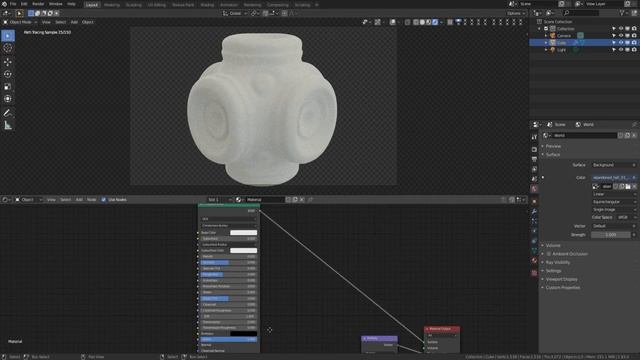Open the File menu
This screenshot has height=360, width=640.
13,4
